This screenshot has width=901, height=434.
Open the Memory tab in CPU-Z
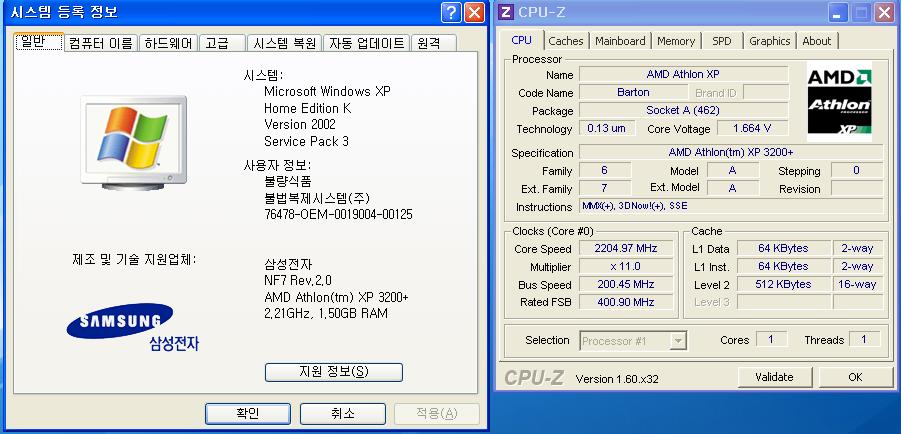676,41
